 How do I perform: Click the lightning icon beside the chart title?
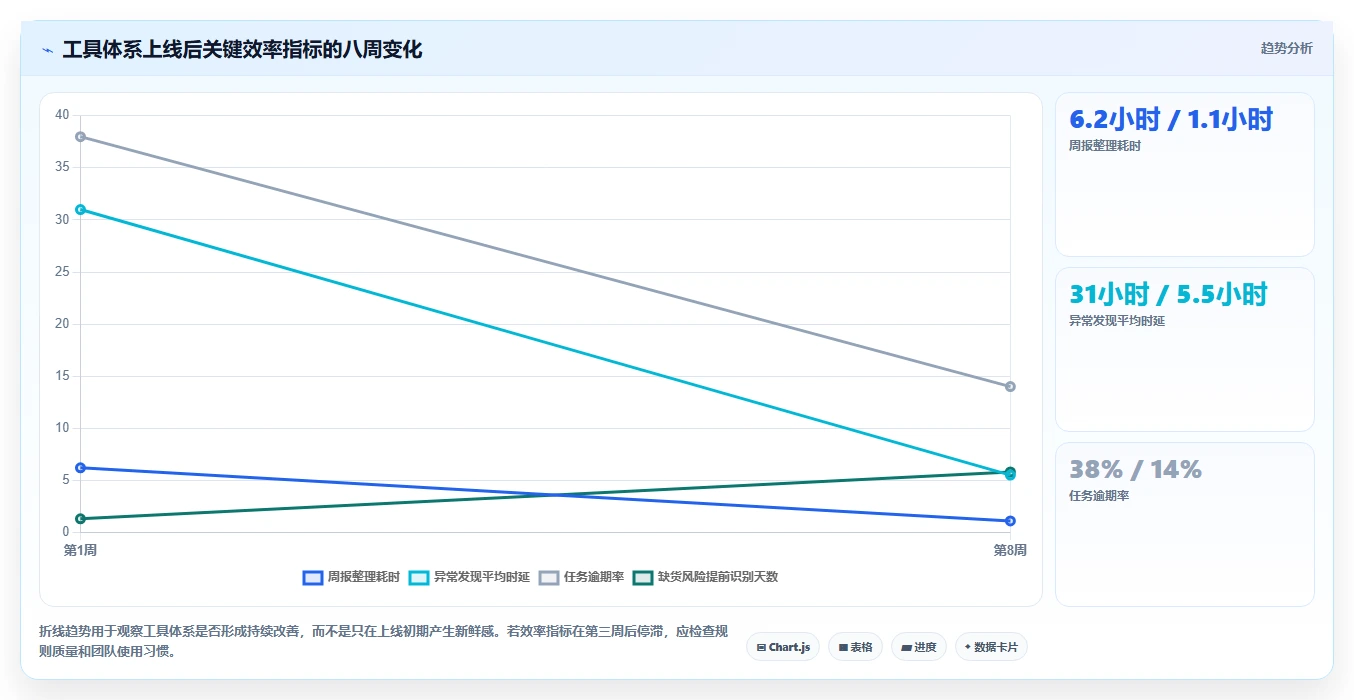[x=47, y=50]
